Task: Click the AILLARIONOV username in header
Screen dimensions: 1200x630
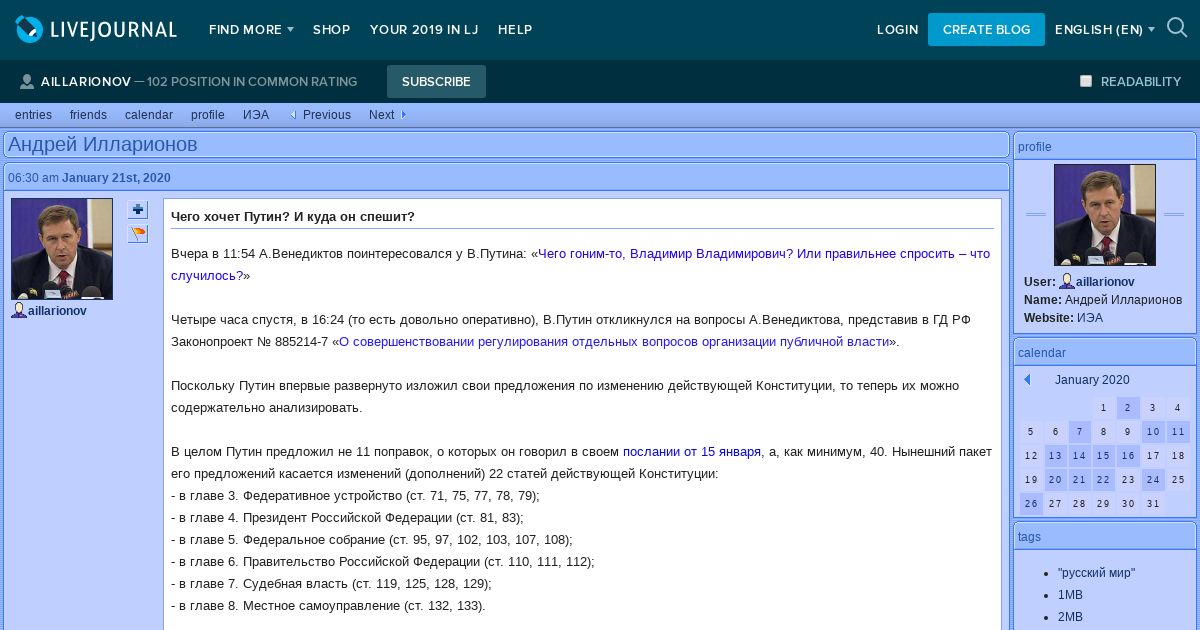Action: pyautogui.click(x=86, y=82)
